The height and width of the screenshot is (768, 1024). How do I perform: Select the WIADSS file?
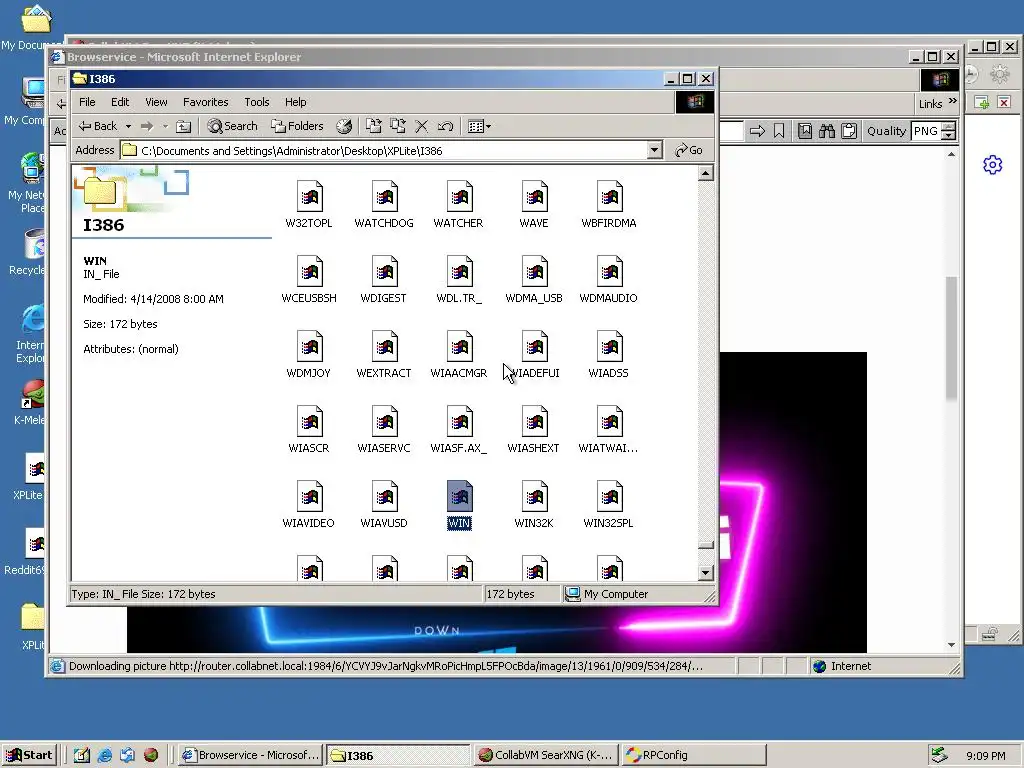coord(609,355)
